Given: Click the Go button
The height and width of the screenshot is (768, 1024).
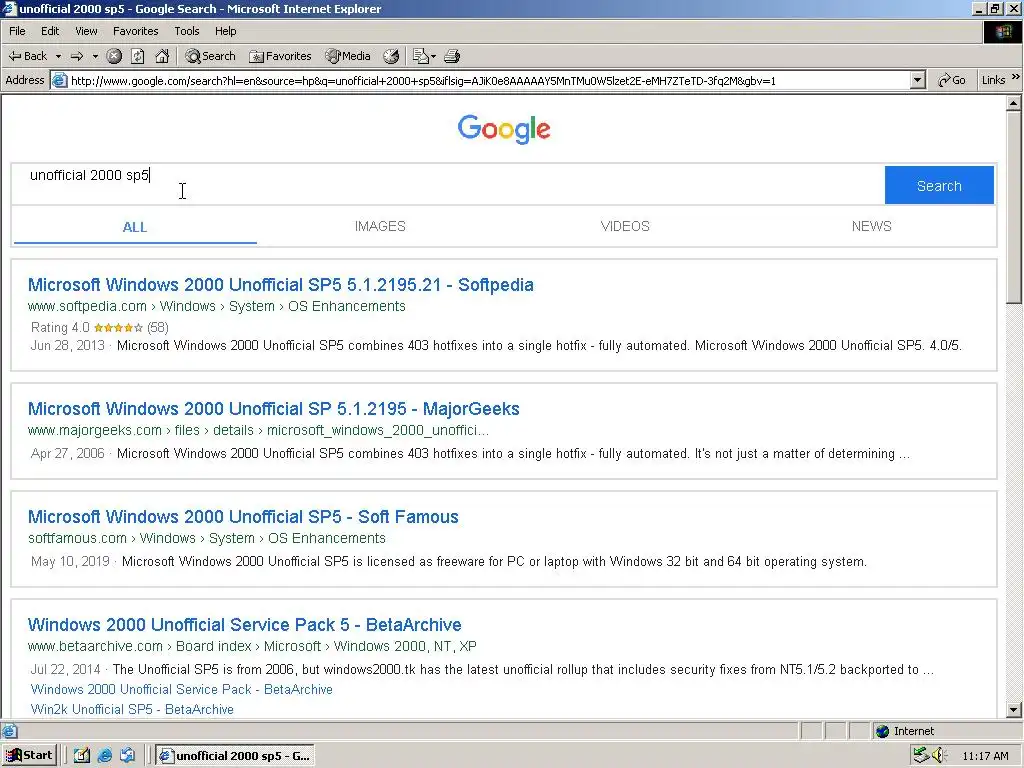Looking at the screenshot, I should tap(952, 80).
